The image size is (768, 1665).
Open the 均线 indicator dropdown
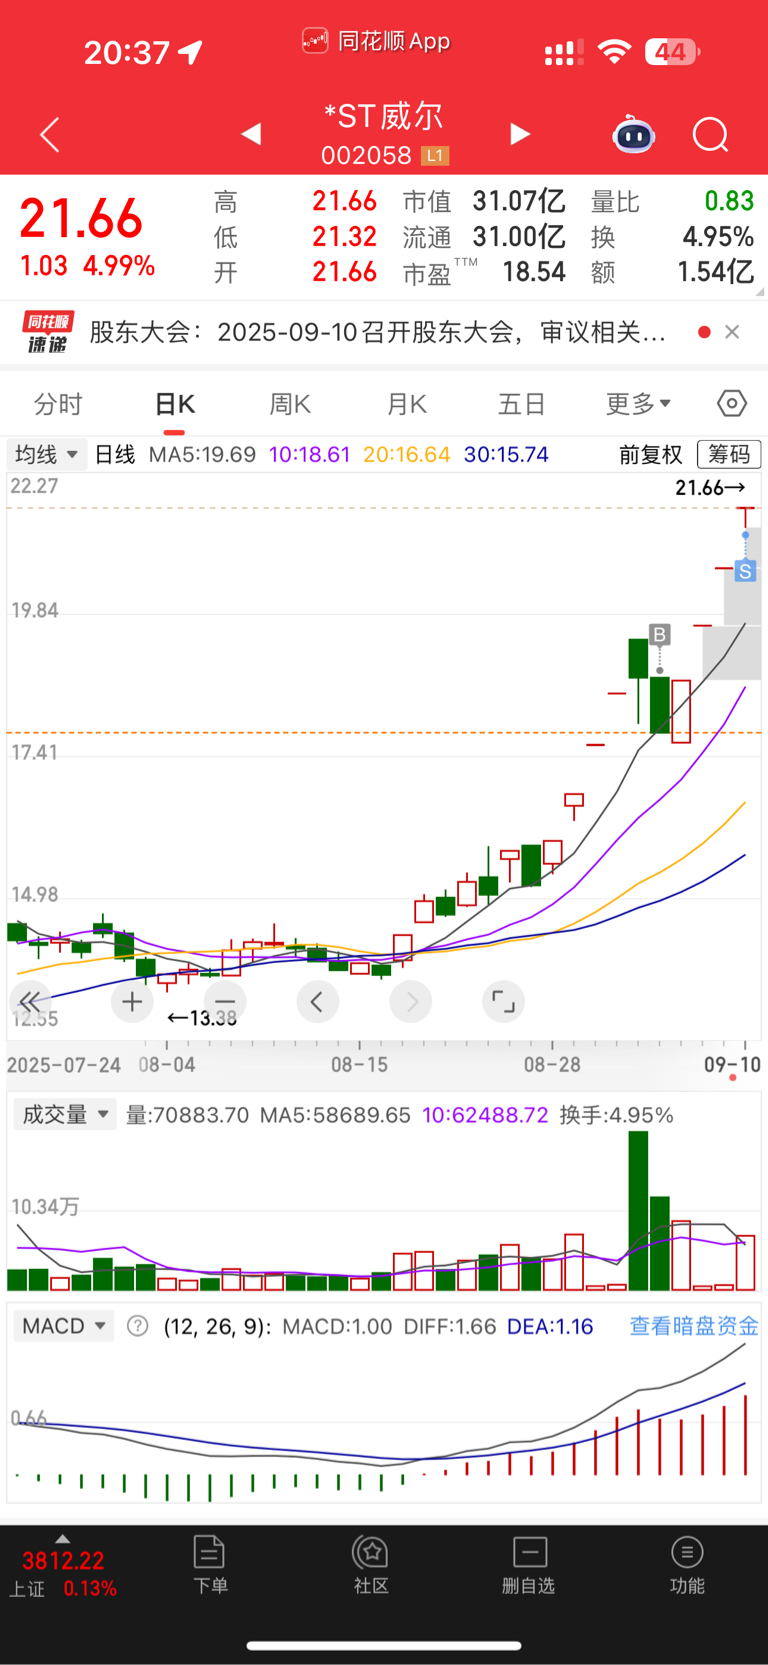point(46,454)
